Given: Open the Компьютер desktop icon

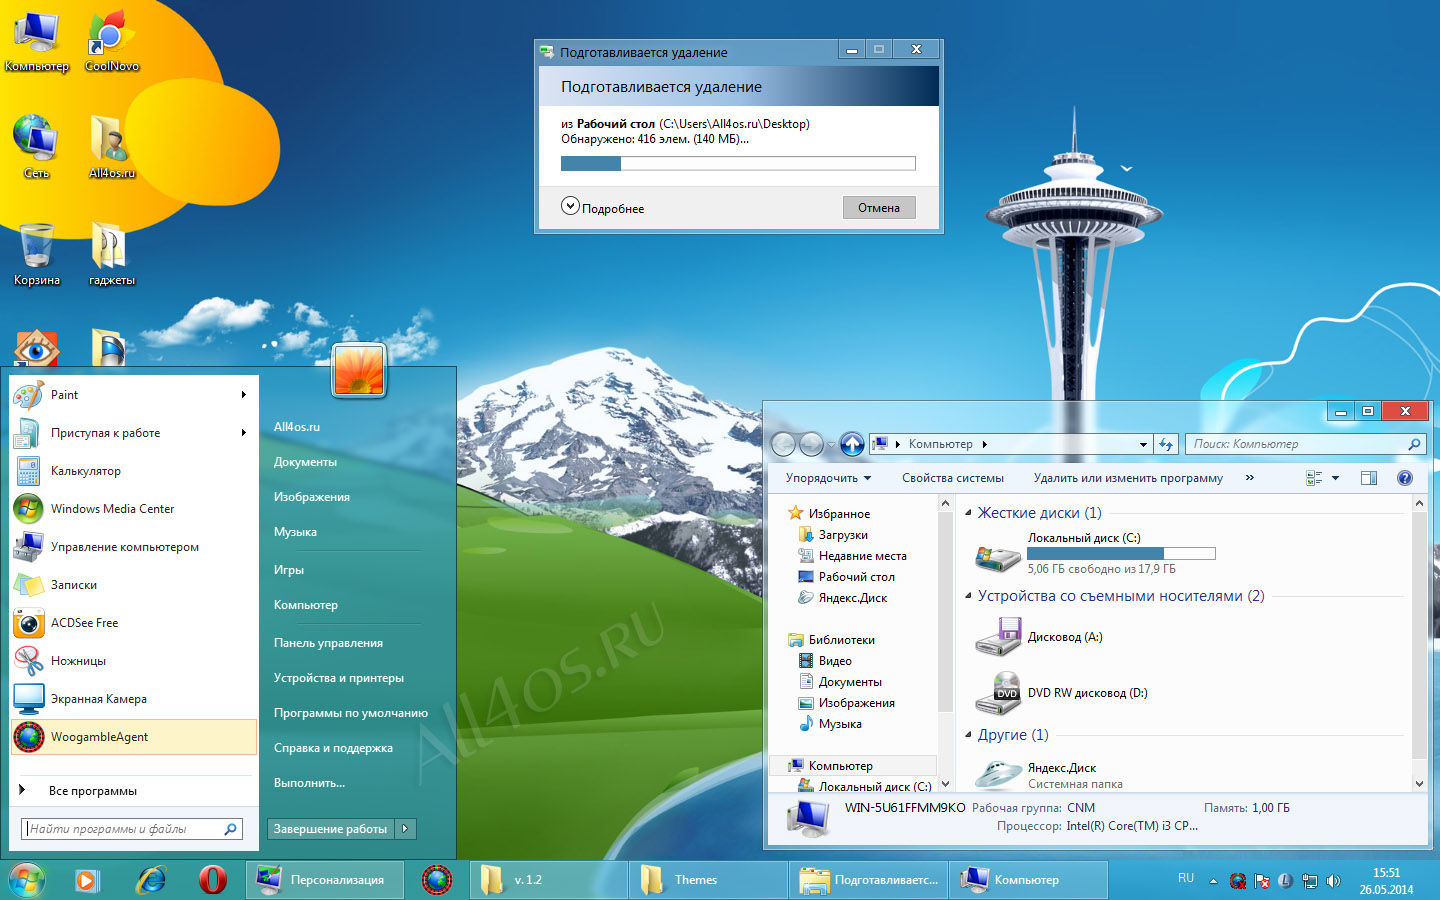Looking at the screenshot, I should click(x=37, y=42).
